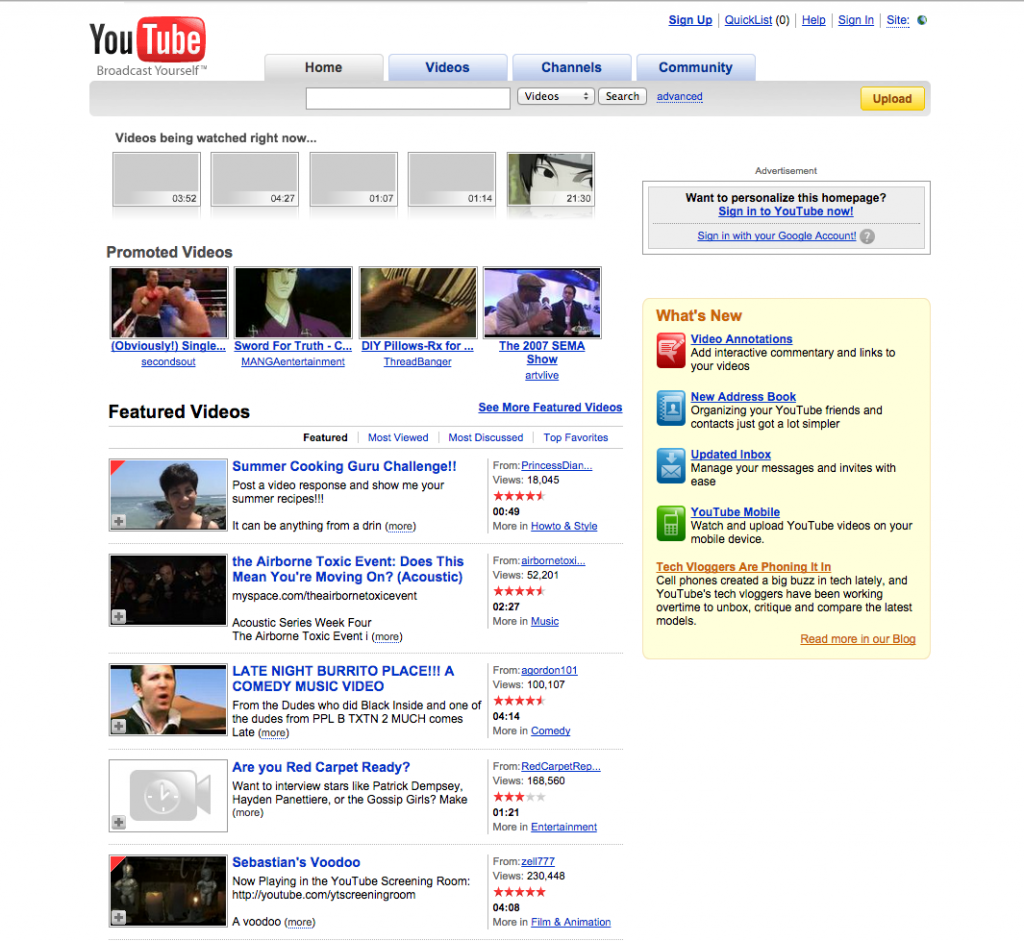Click the yellow Upload button
Image resolution: width=1024 pixels, height=941 pixels.
click(x=892, y=99)
